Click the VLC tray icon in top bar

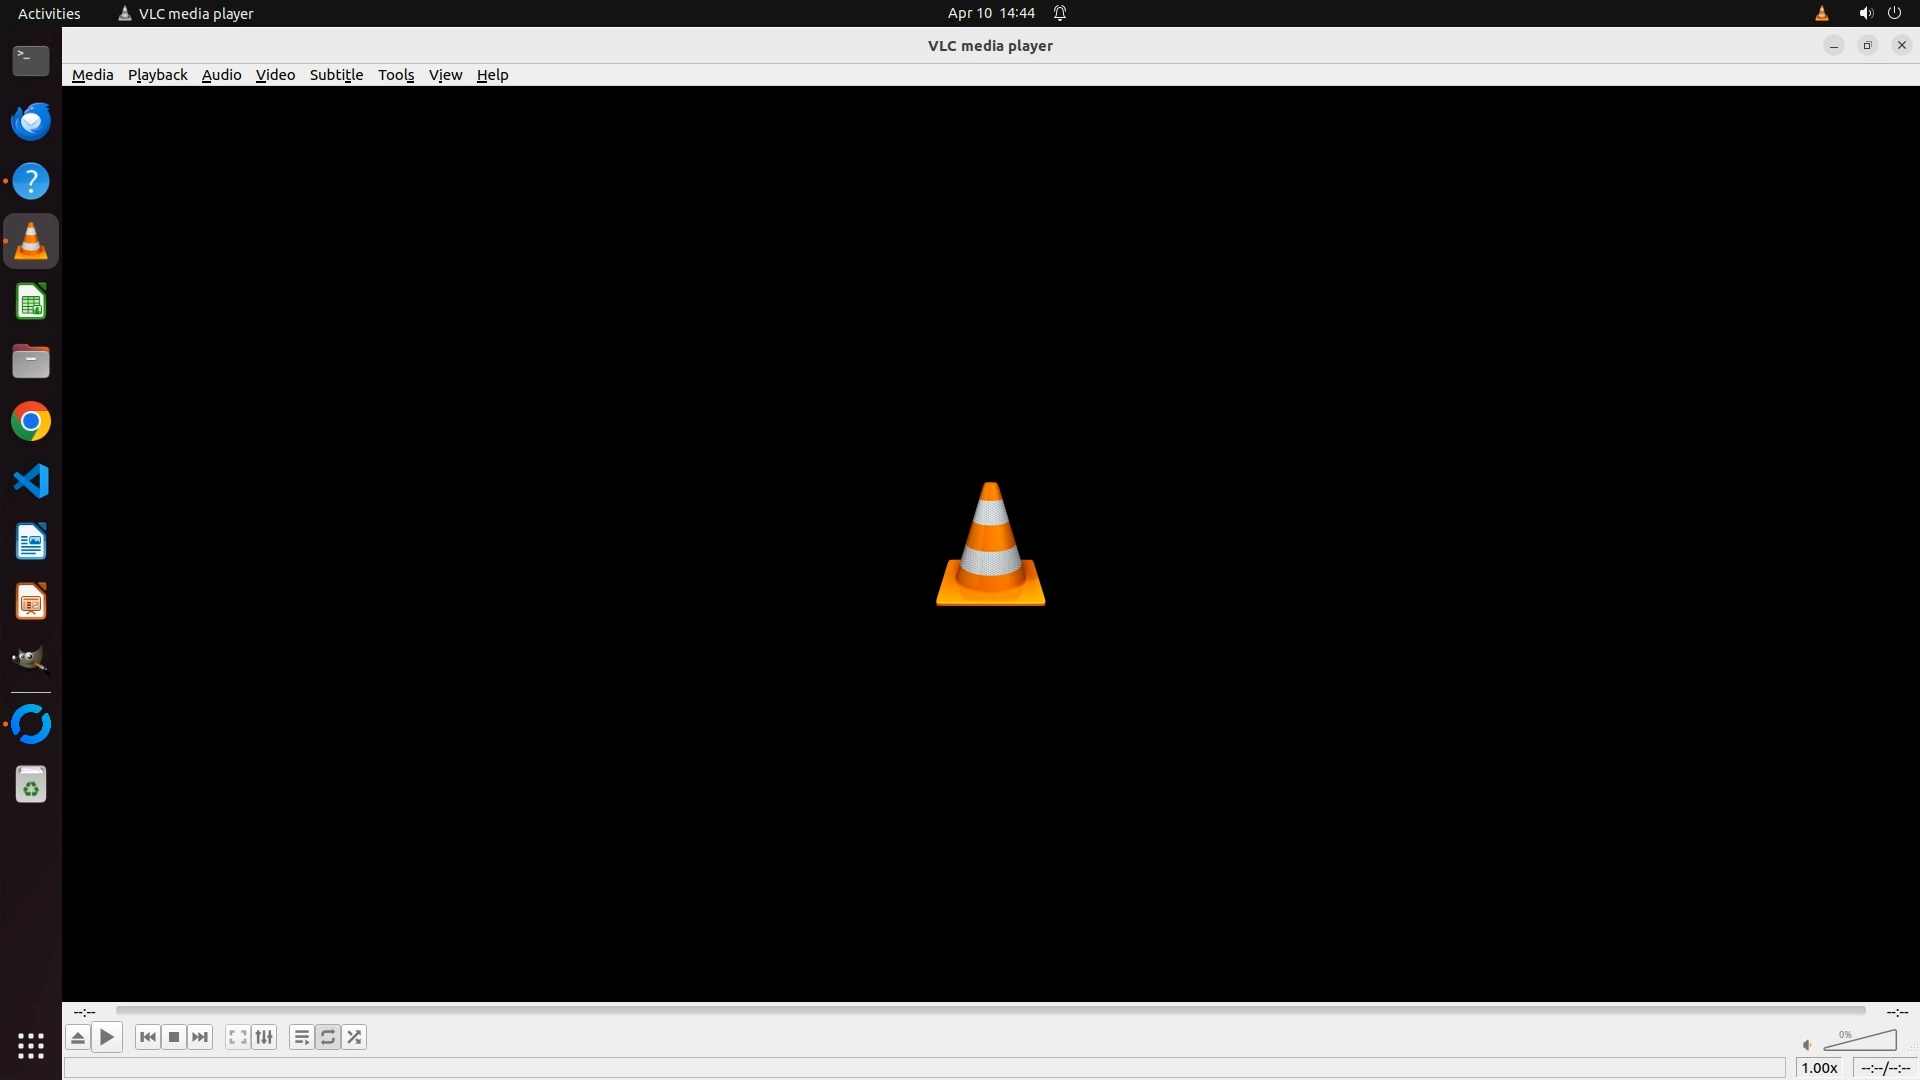1821,13
